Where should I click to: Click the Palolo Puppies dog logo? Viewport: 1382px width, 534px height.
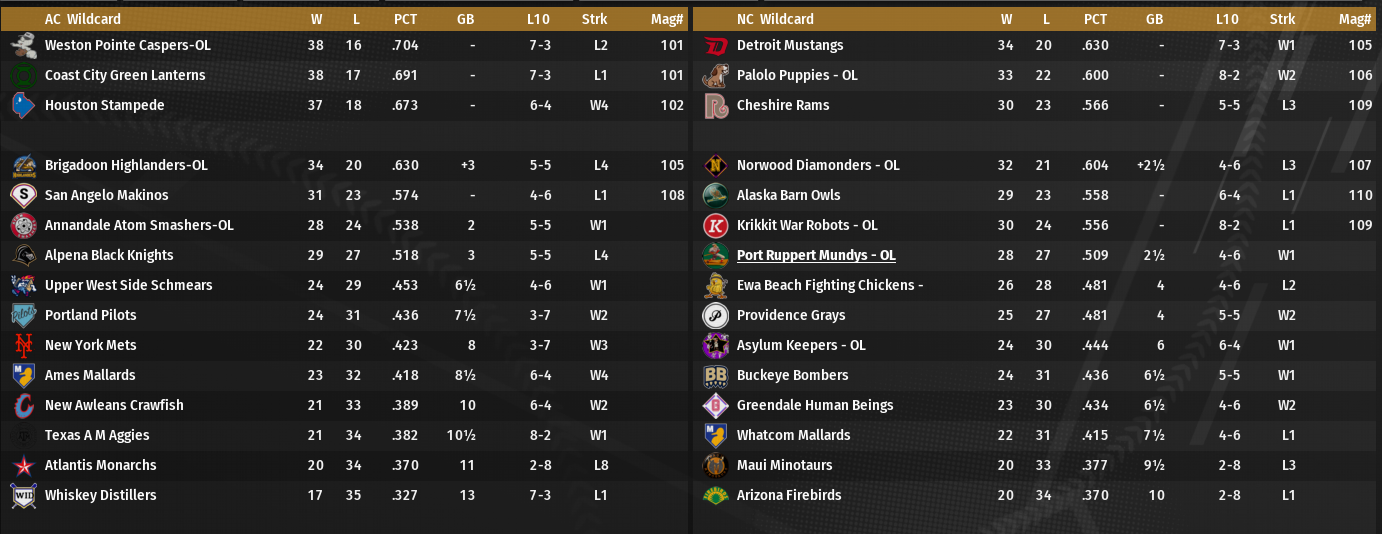pyautogui.click(x=715, y=75)
